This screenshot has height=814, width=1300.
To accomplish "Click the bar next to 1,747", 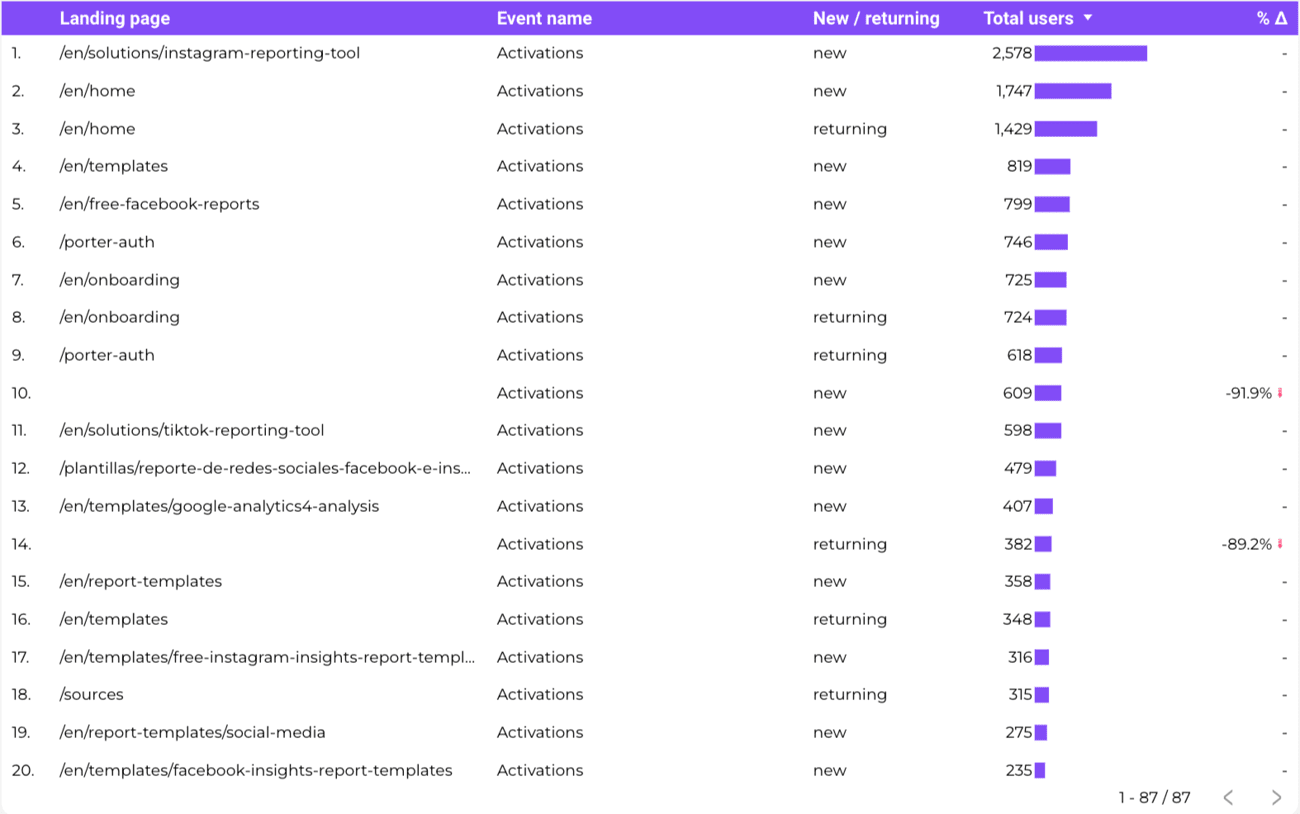I will click(x=1073, y=91).
